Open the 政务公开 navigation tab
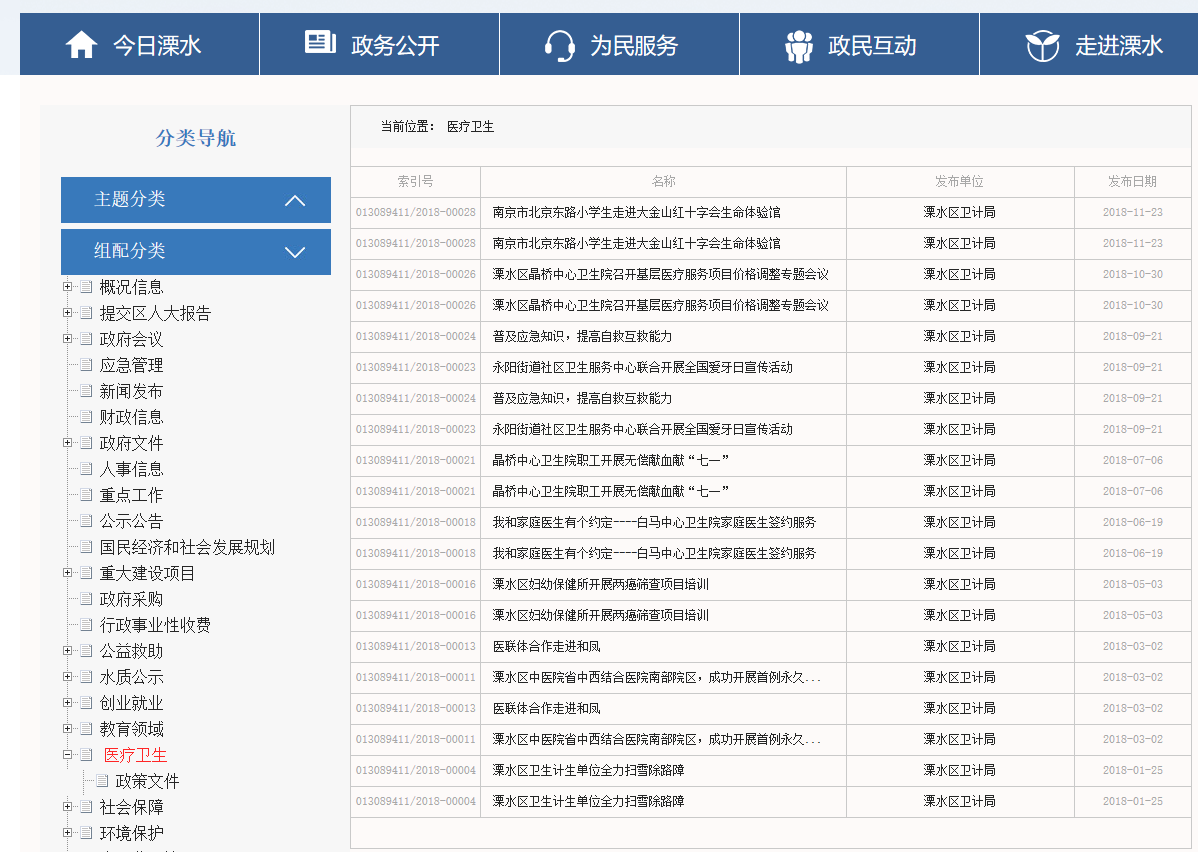1198x852 pixels. coord(395,45)
